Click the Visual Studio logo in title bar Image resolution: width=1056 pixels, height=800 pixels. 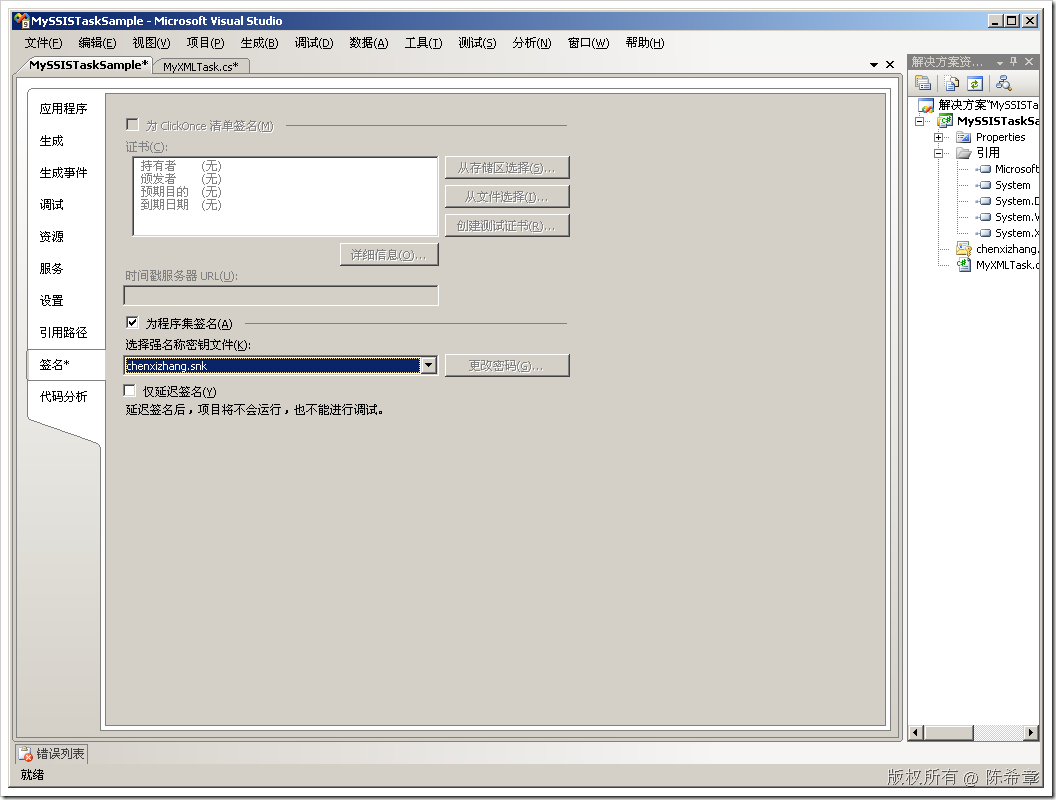pyautogui.click(x=21, y=21)
